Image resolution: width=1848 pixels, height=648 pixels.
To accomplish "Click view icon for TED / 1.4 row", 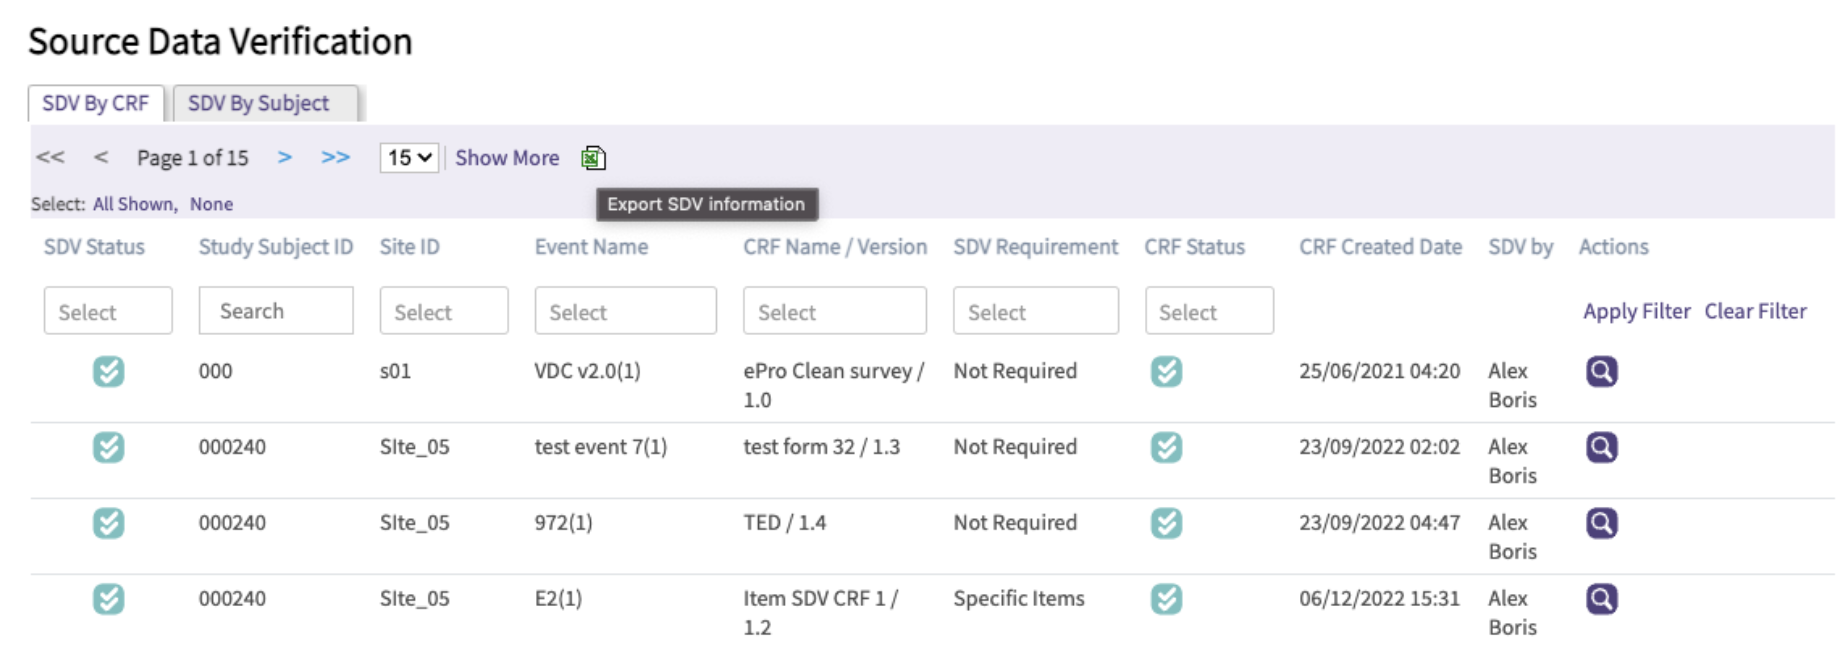I will pos(1601,524).
